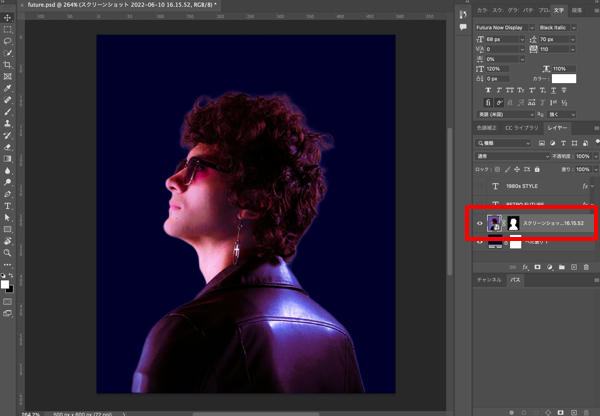Delete layer with trash icon
Viewport: 600px width, 416px height.
(586, 267)
